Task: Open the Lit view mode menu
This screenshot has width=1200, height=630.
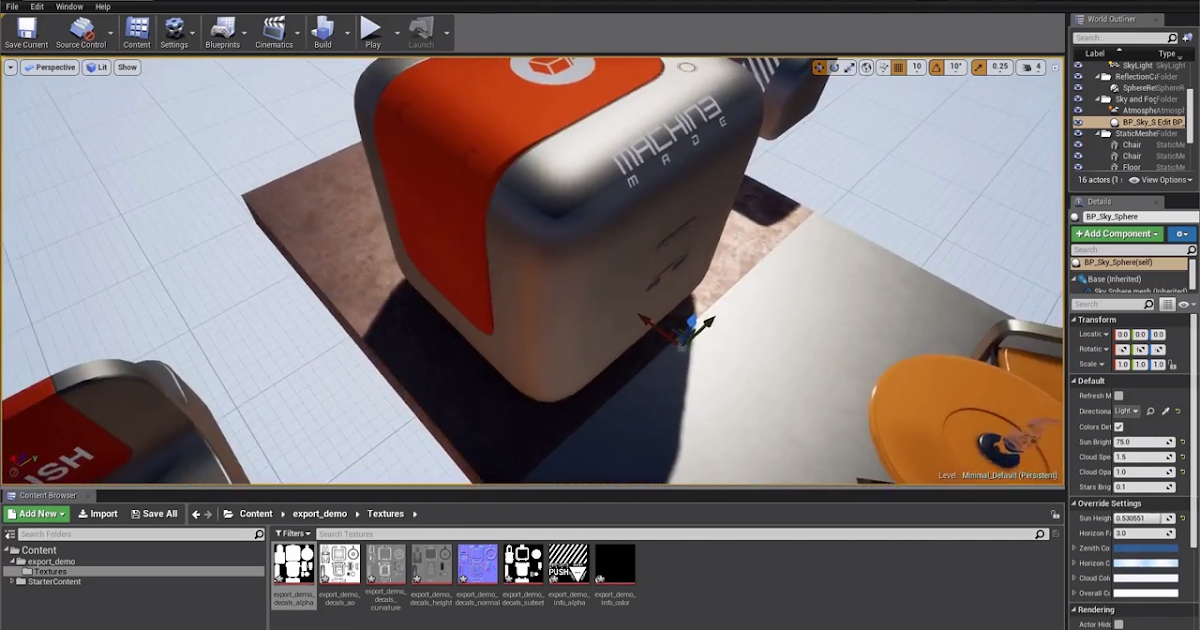Action: 97,67
